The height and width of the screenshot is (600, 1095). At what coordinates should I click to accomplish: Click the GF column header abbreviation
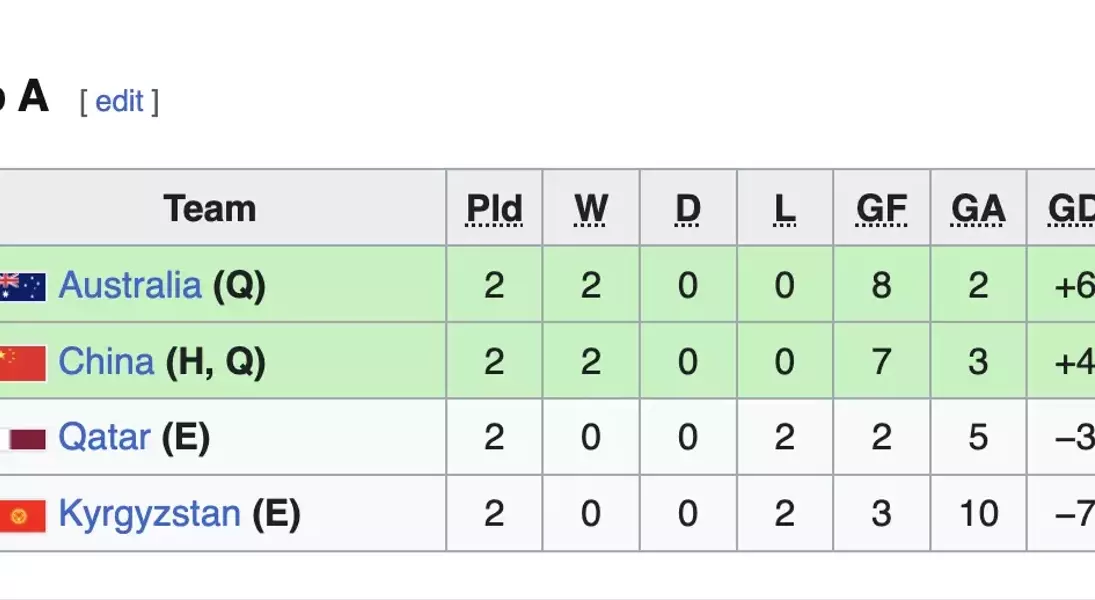click(x=881, y=209)
